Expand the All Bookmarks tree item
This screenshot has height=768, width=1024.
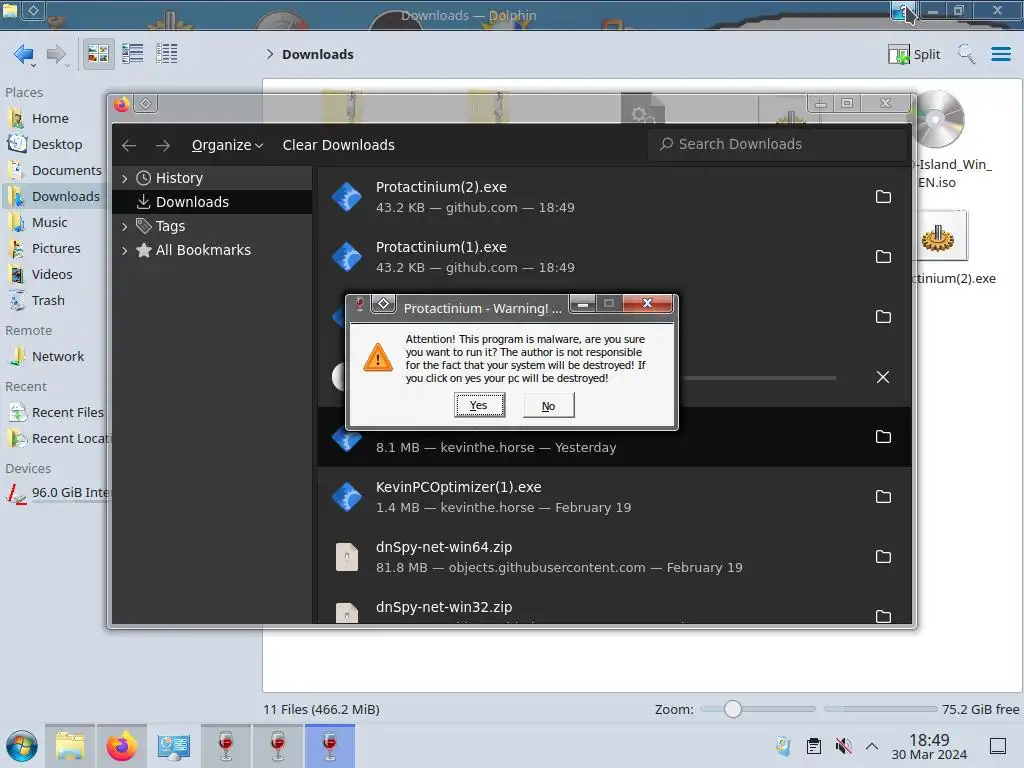point(125,250)
